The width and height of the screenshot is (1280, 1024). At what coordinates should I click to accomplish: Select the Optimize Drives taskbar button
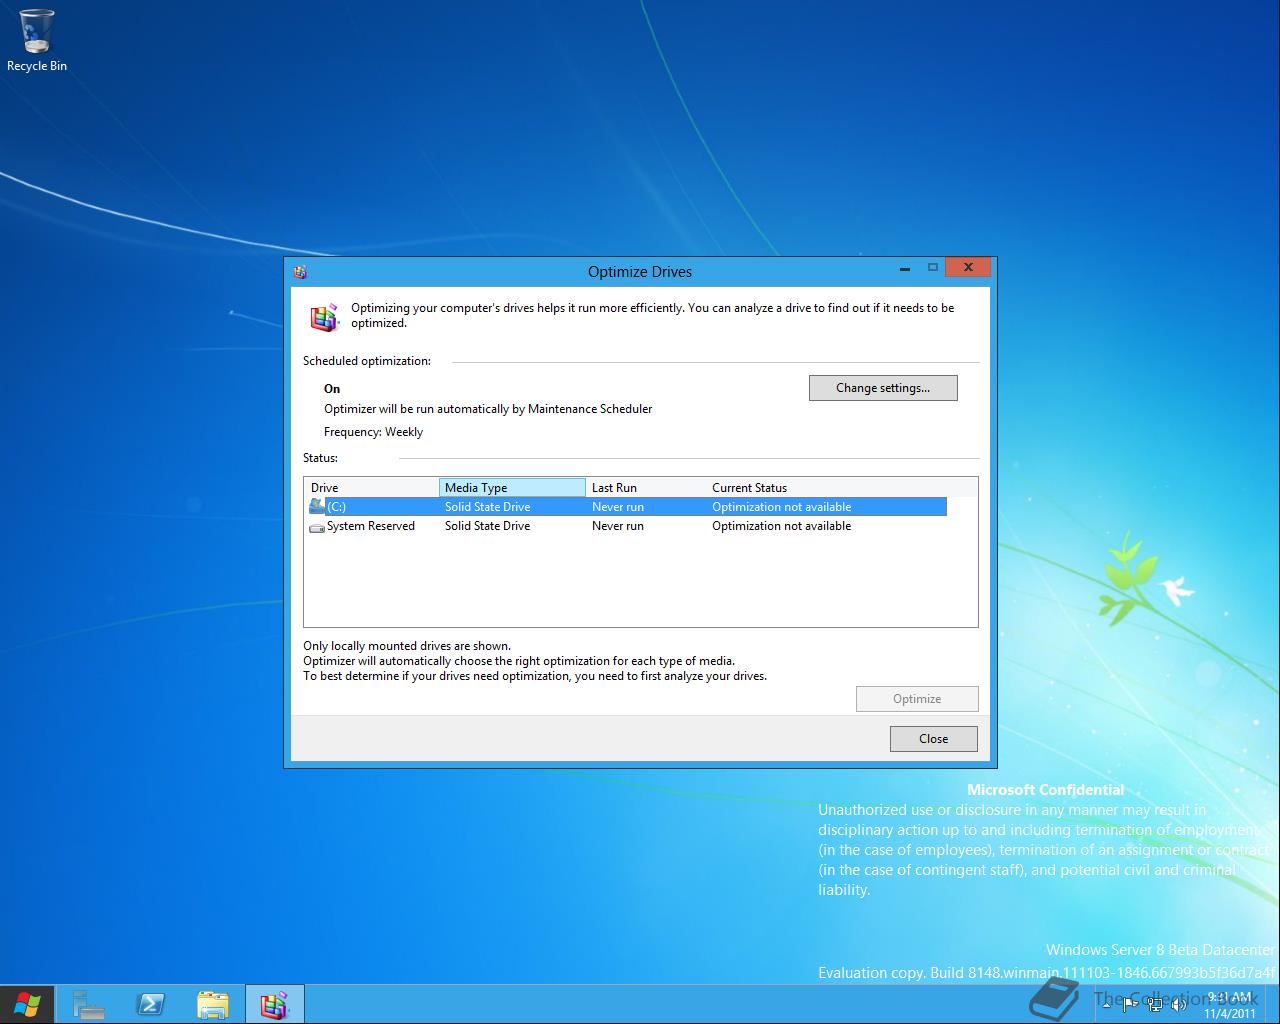click(x=274, y=1004)
